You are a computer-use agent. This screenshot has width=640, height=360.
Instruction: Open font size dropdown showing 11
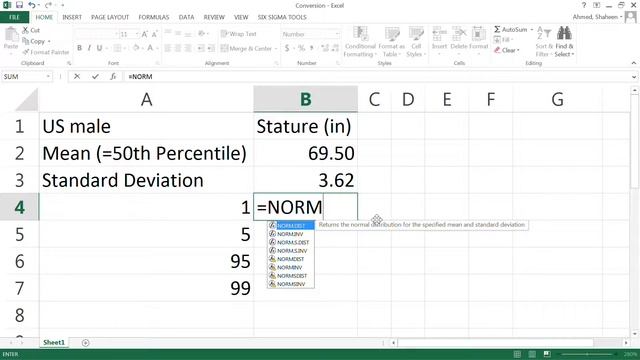(x=137, y=34)
